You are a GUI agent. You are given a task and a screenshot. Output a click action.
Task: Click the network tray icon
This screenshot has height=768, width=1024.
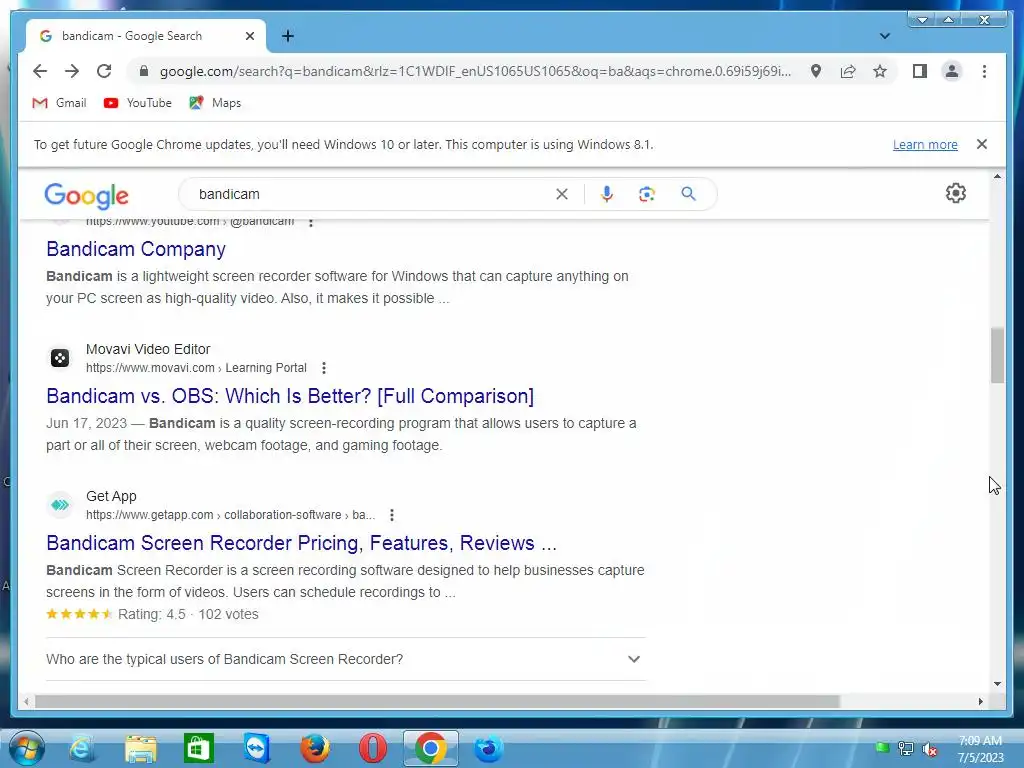(x=906, y=748)
